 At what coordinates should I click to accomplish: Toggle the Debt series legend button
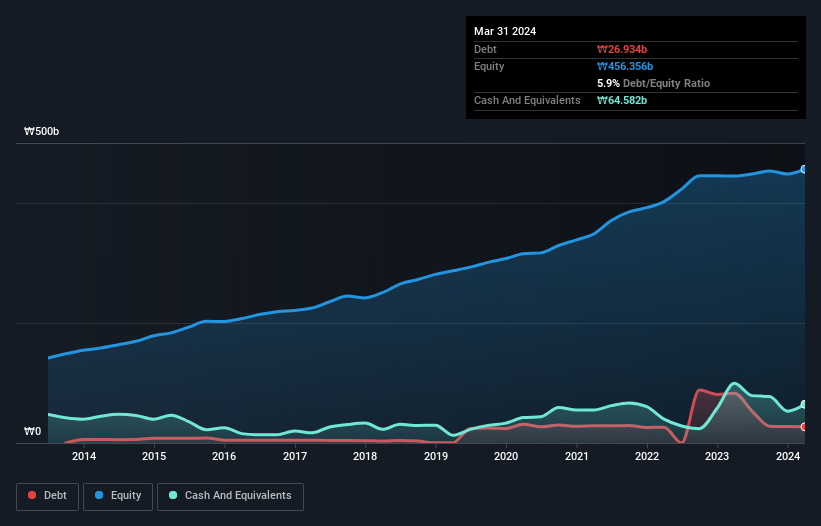48,496
